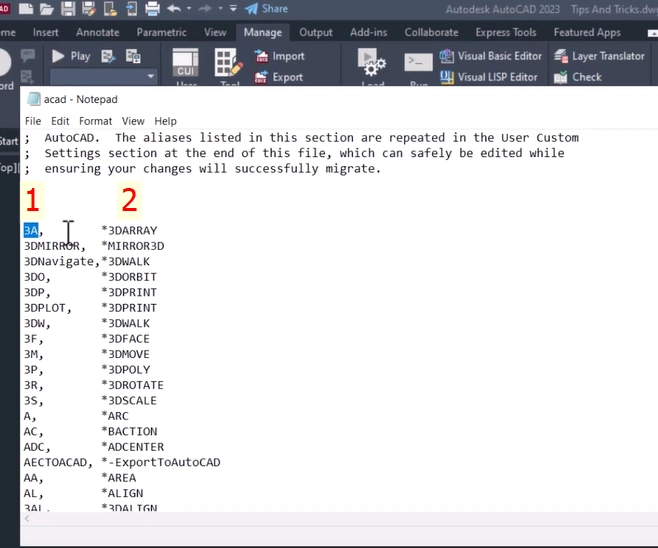
Task: Click the AECTOACAD alias text
Action: (55, 462)
